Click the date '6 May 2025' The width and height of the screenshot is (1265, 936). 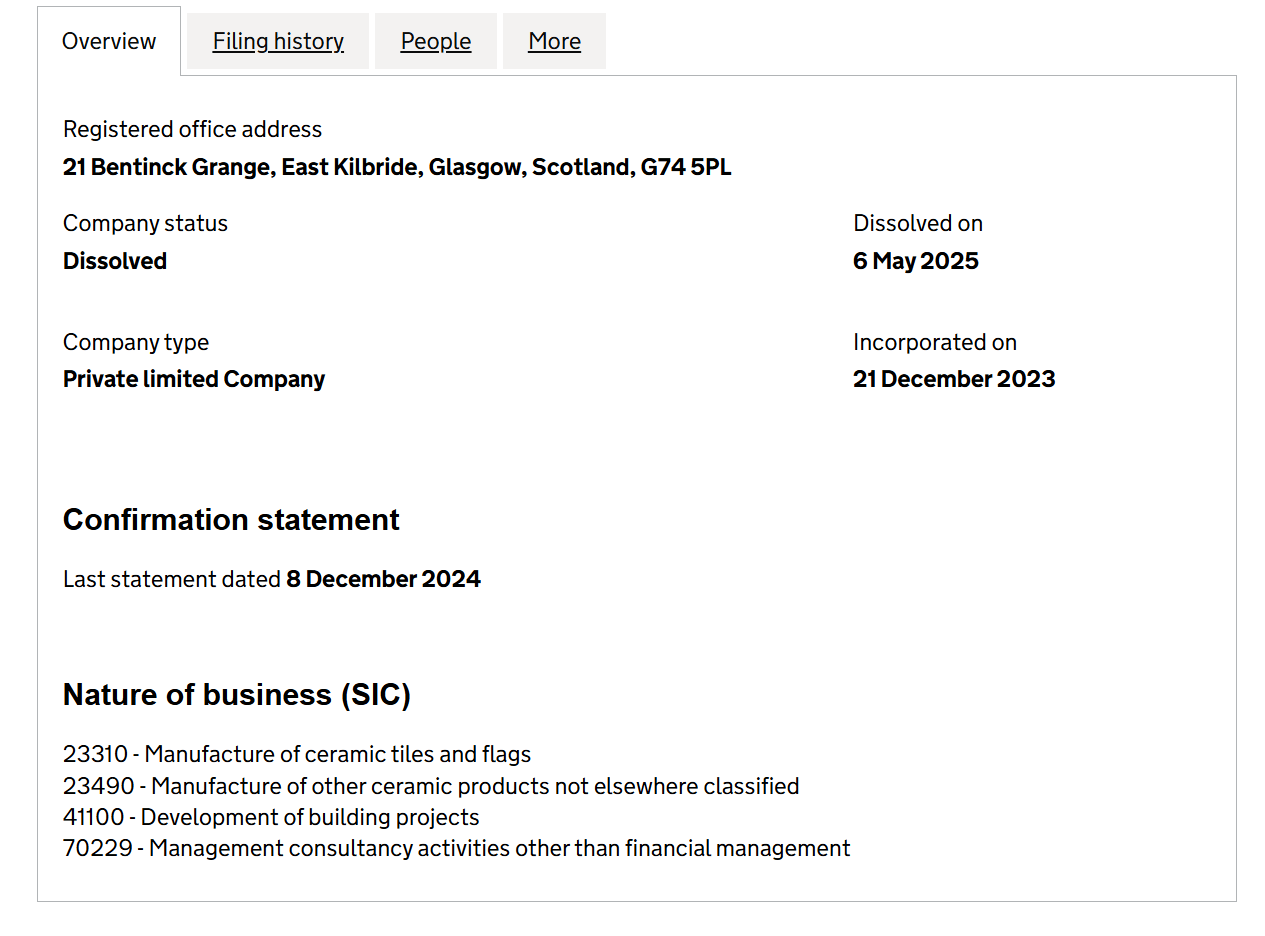tap(916, 261)
